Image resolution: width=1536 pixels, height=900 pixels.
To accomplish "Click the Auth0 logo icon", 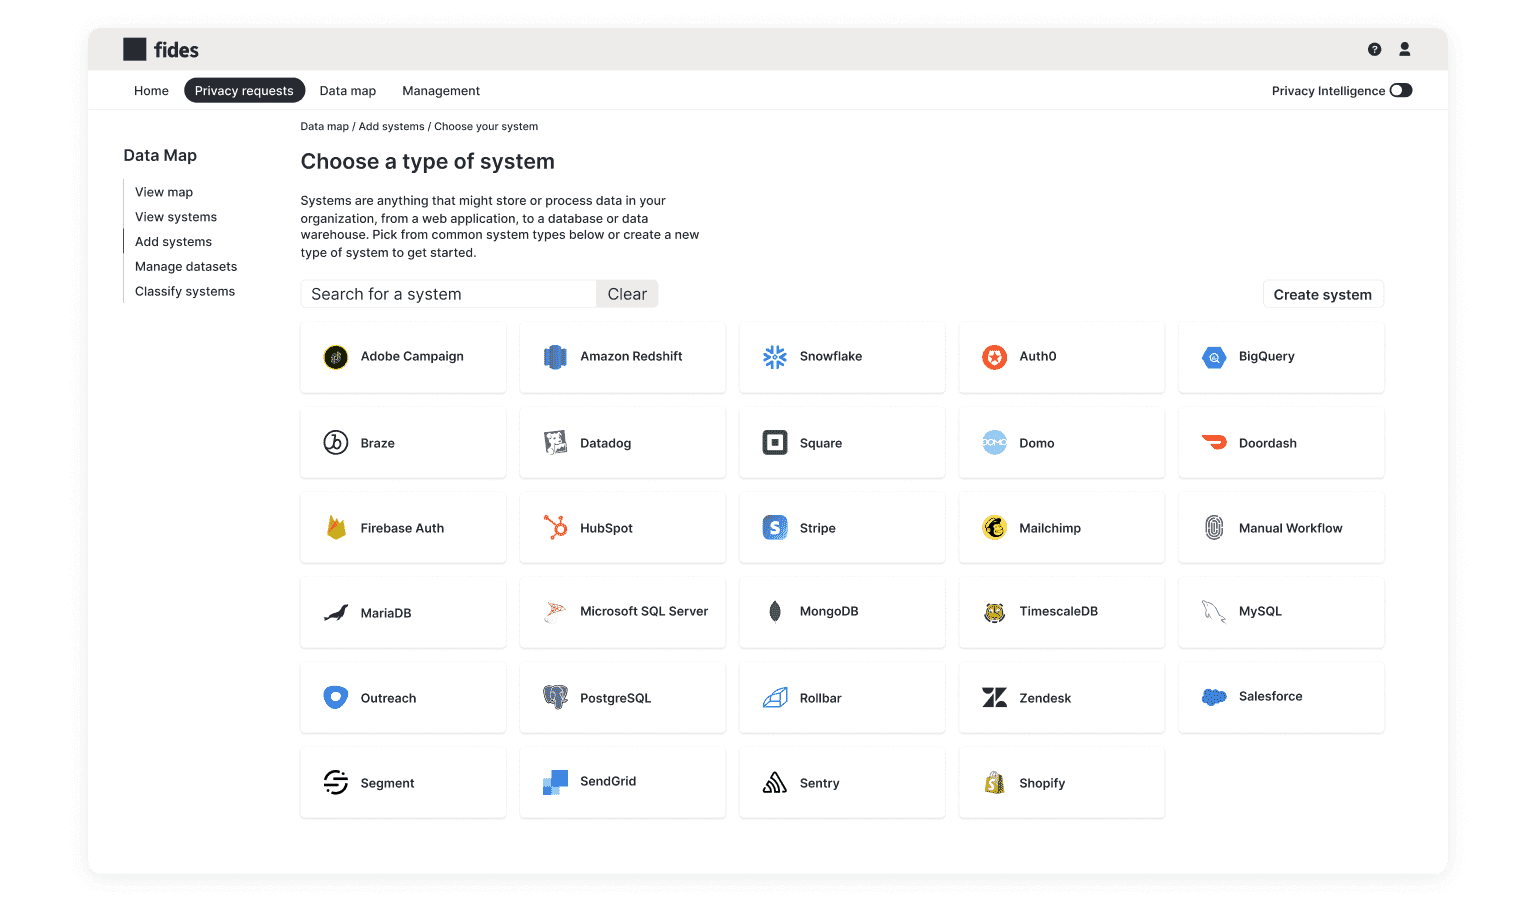I will (994, 357).
